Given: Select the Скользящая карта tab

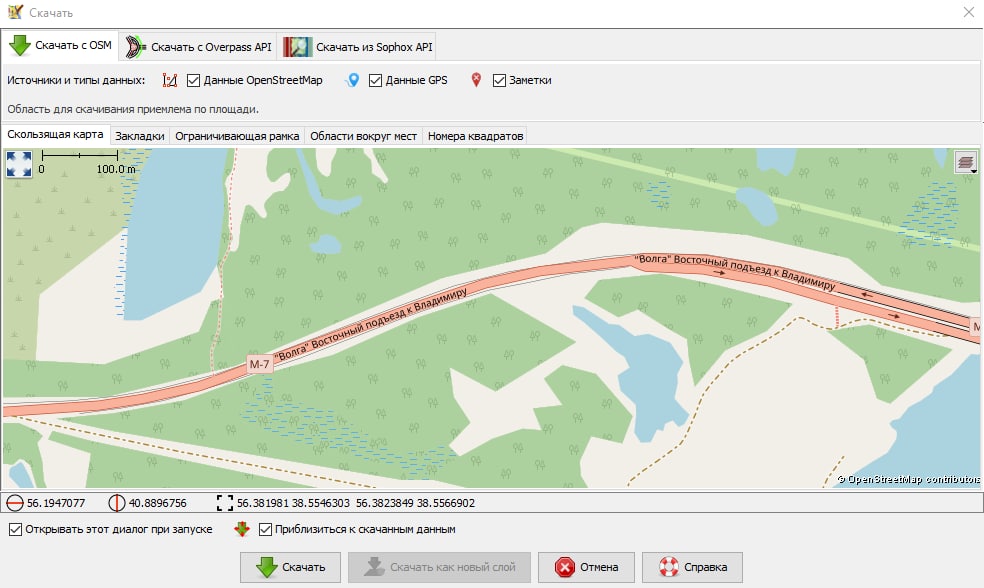Looking at the screenshot, I should [x=55, y=134].
